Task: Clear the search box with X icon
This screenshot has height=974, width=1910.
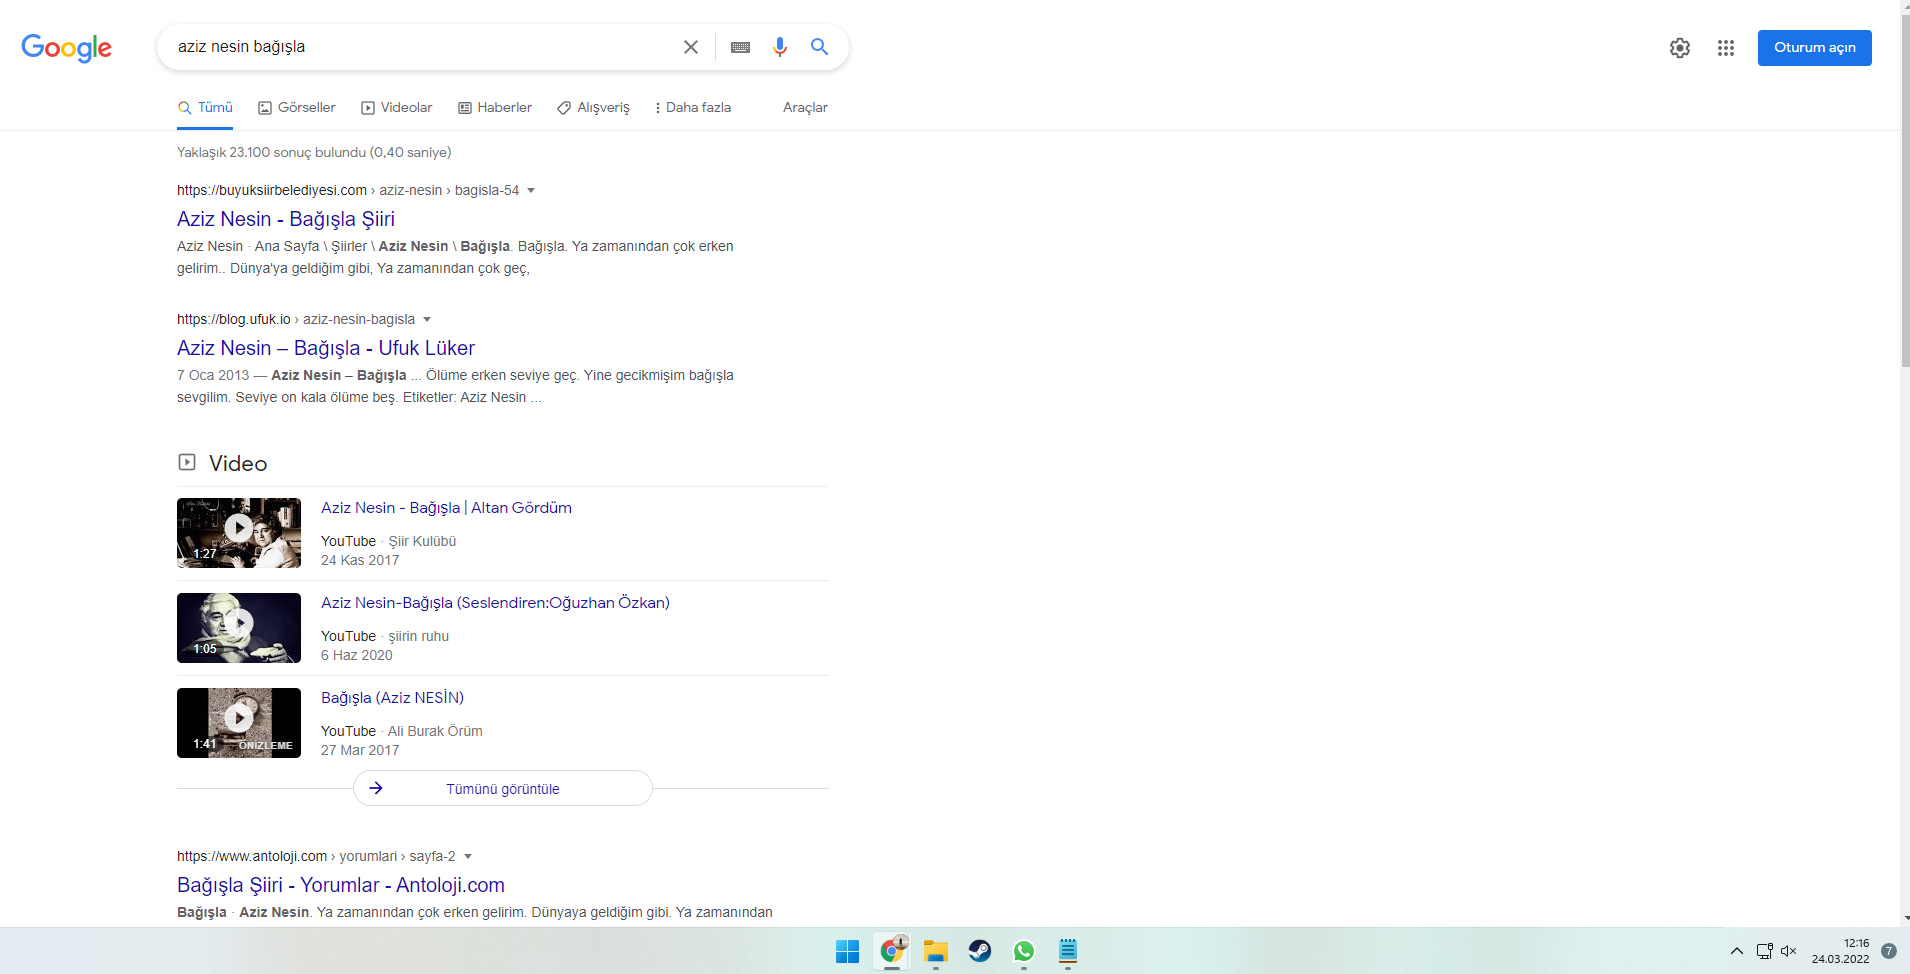Action: pos(691,47)
